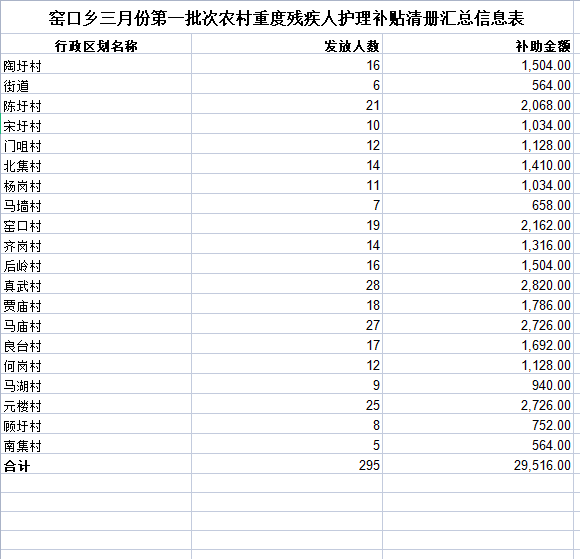Click the 元楼村 count cell 25
Image resolution: width=580 pixels, height=559 pixels.
[287, 404]
